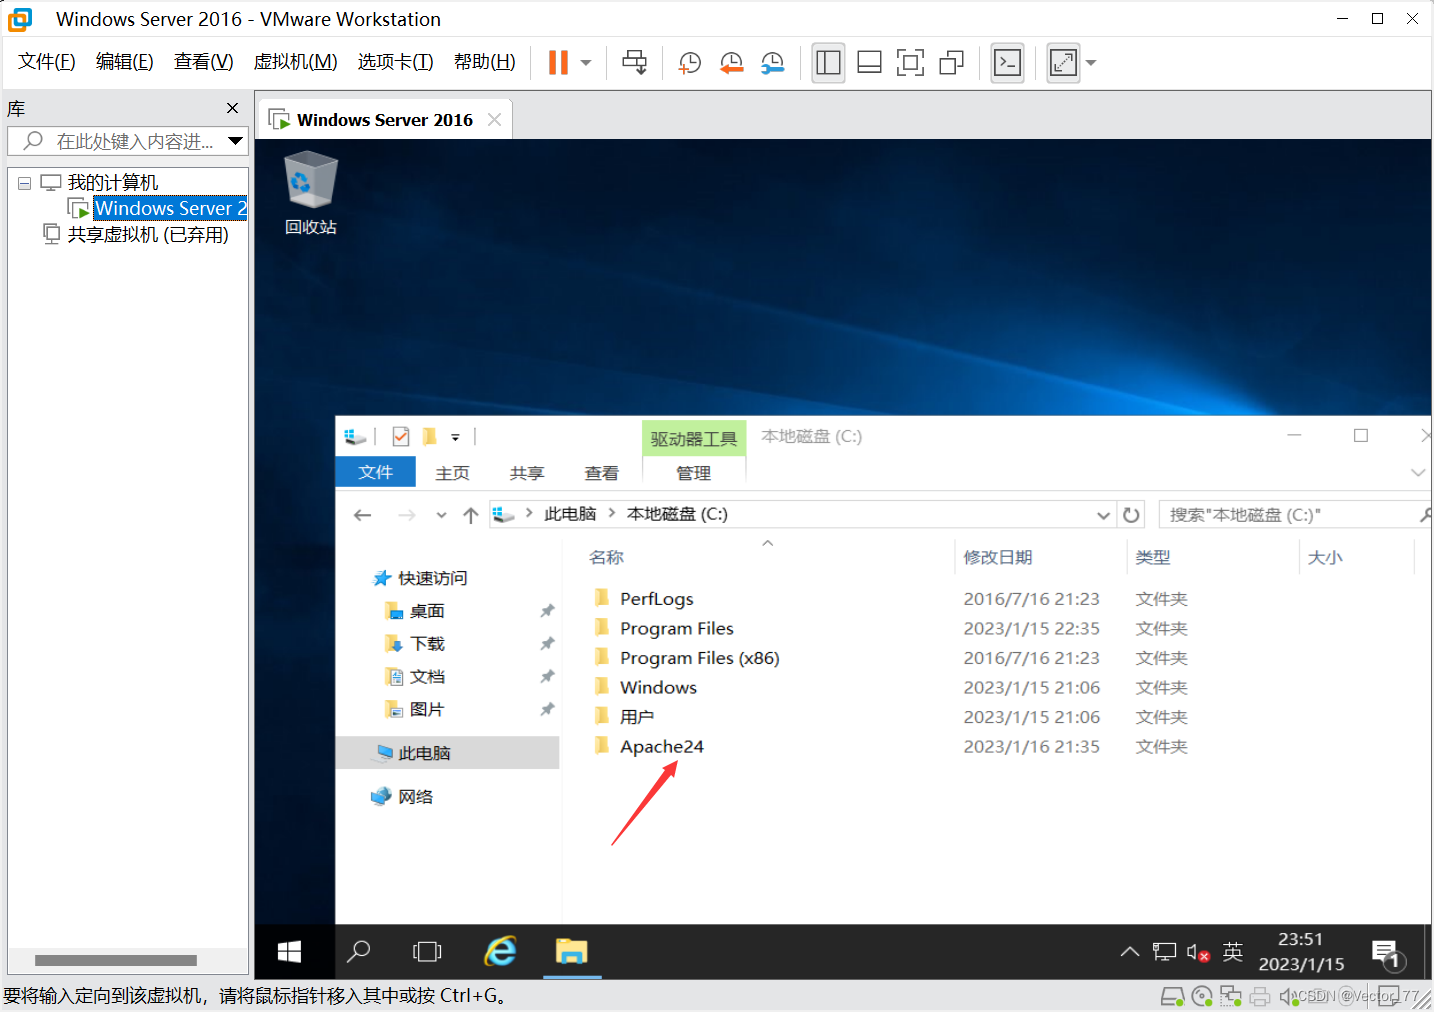Open the 虚拟机(M) menu
The width and height of the screenshot is (1434, 1012).
pyautogui.click(x=295, y=62)
